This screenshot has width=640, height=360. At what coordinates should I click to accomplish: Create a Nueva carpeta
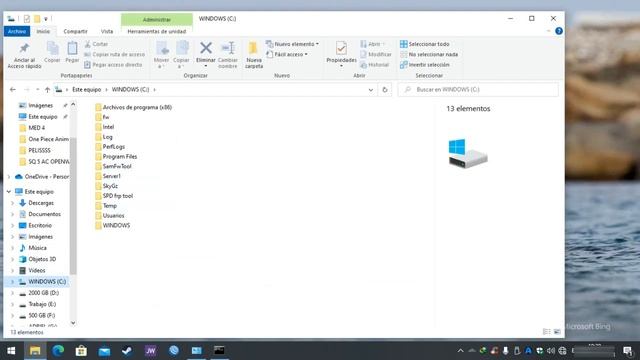[x=254, y=55]
